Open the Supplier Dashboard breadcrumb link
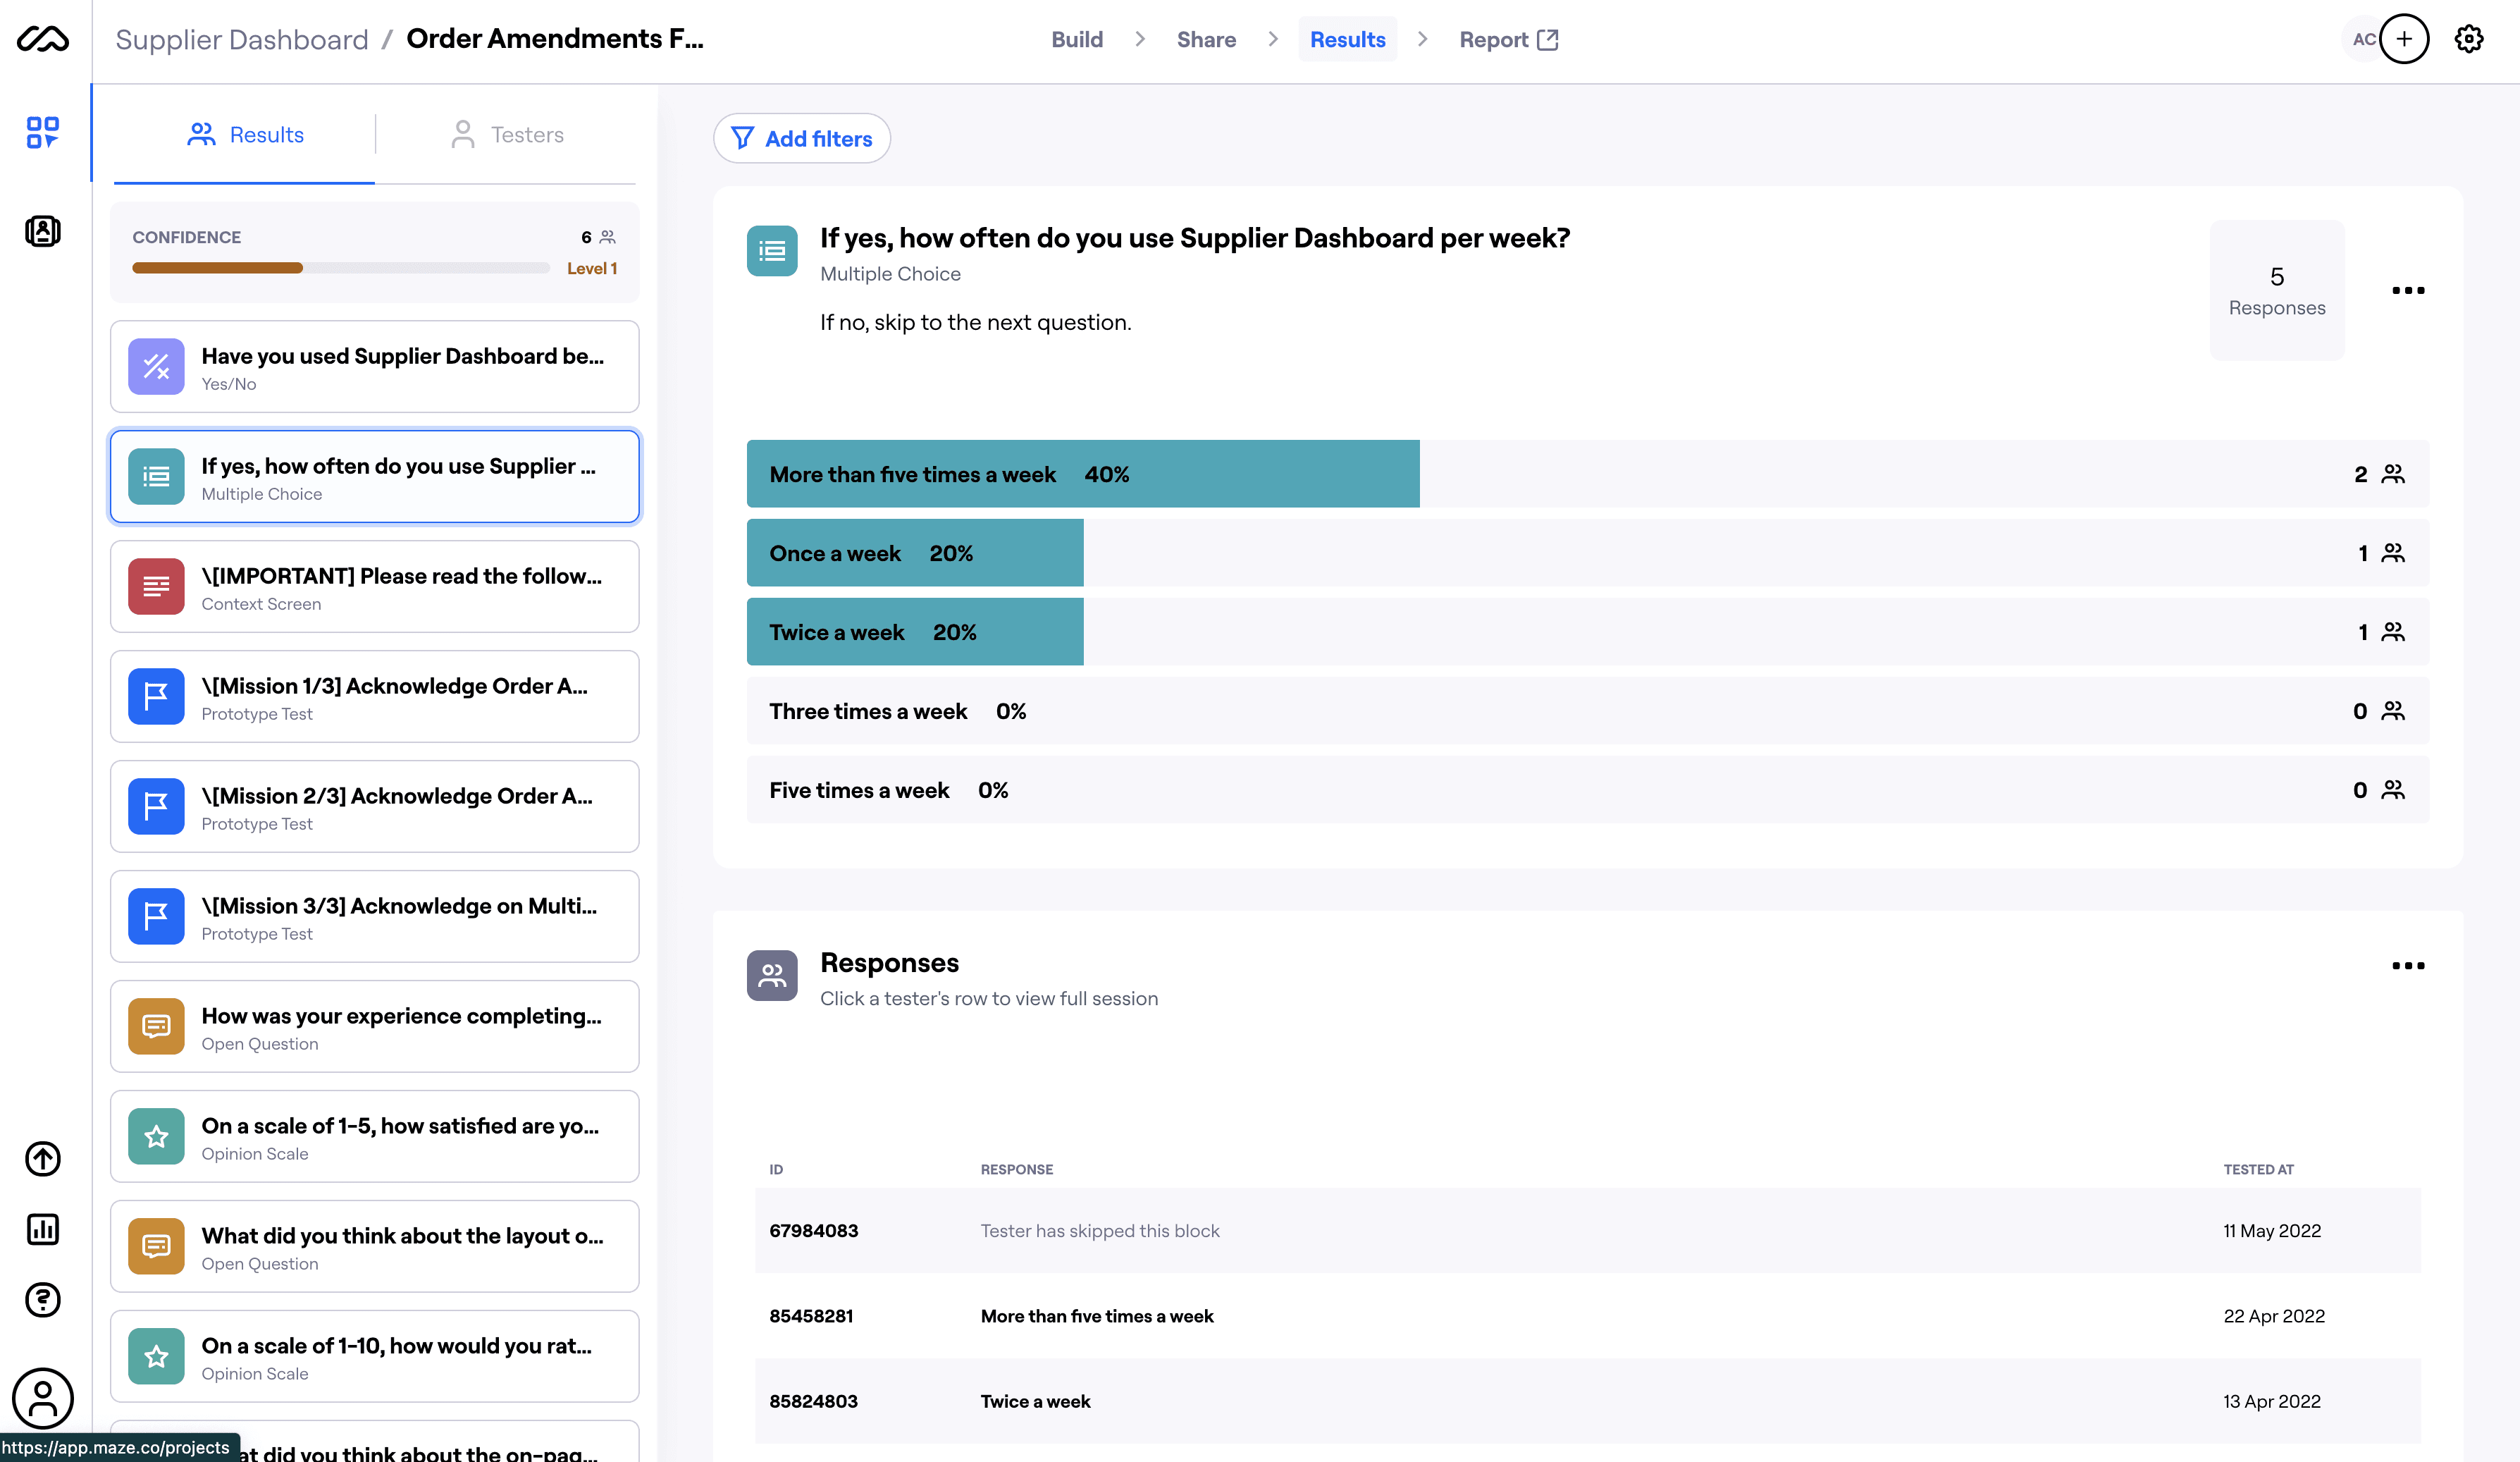 pos(242,39)
